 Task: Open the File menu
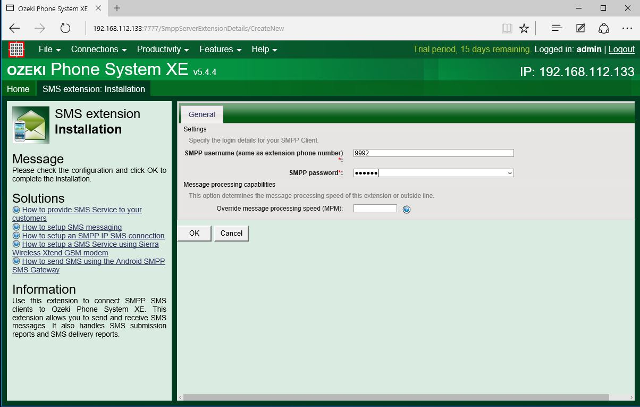[49, 49]
